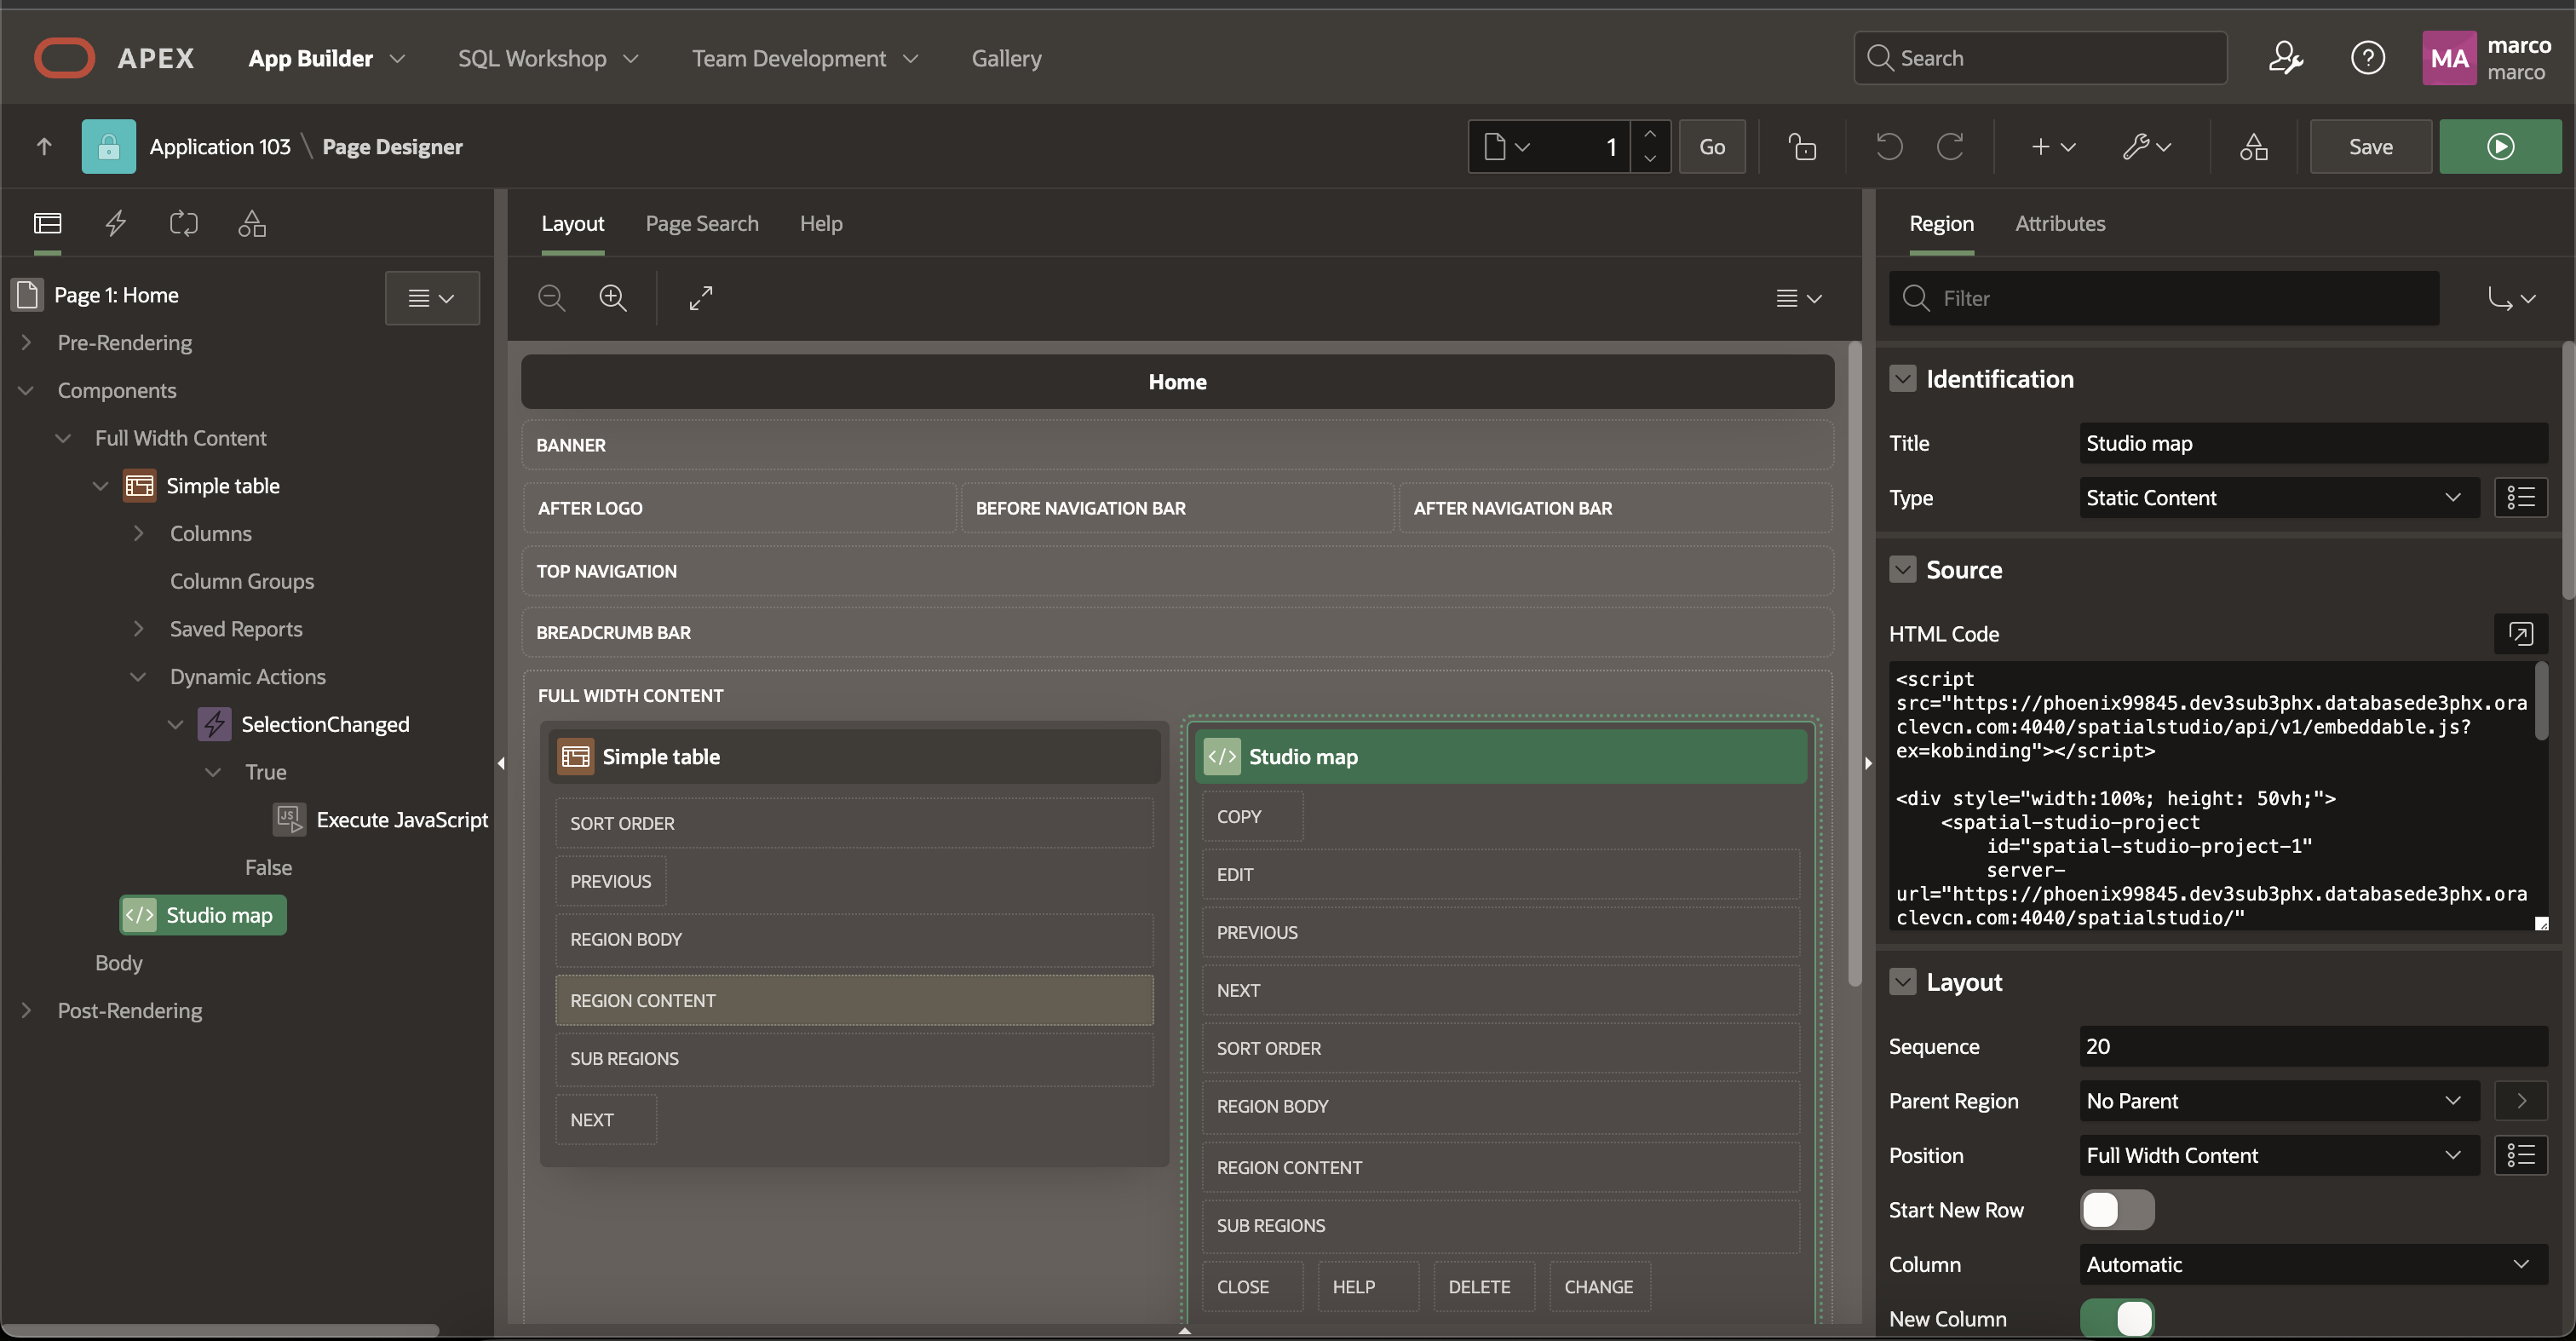Zoom in on the layout view
The image size is (2576, 1341).
click(612, 297)
